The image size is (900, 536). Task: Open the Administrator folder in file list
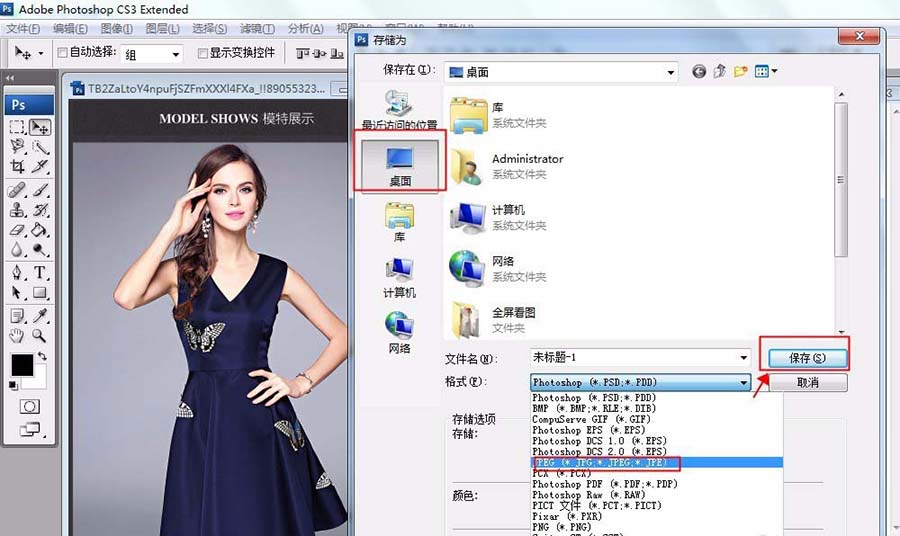point(527,159)
